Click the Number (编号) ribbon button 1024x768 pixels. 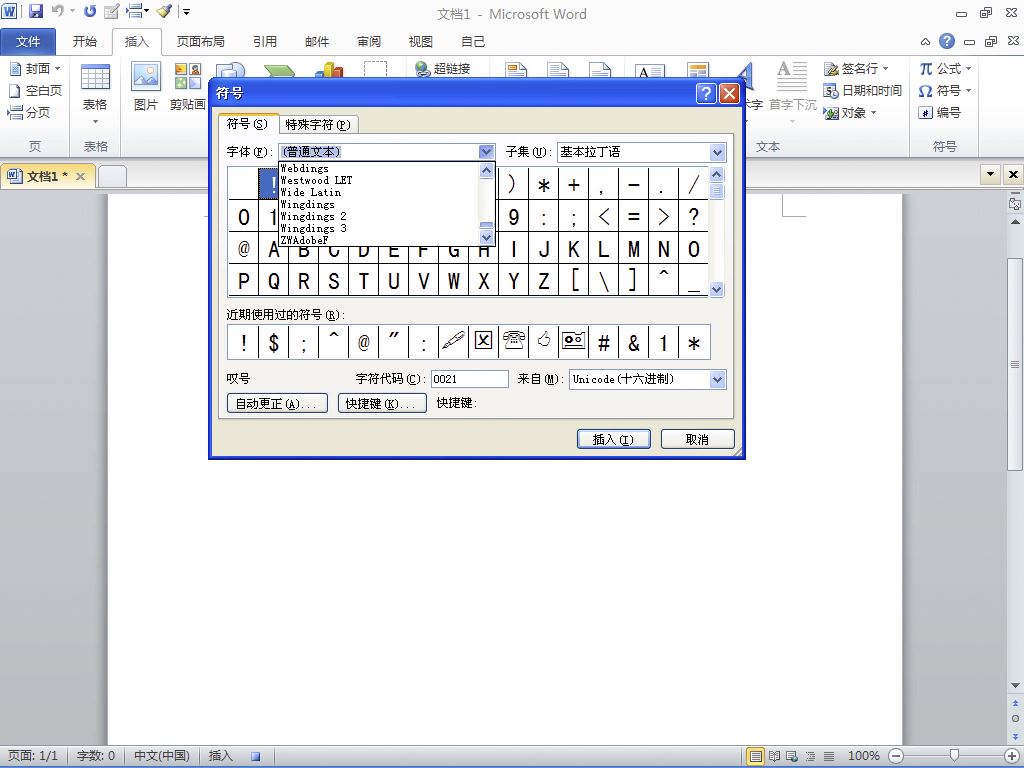940,112
